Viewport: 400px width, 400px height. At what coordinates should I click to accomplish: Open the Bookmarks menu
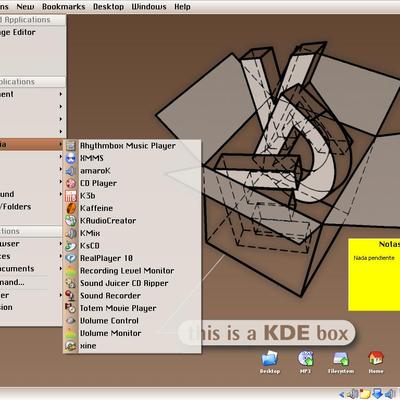coord(64,7)
